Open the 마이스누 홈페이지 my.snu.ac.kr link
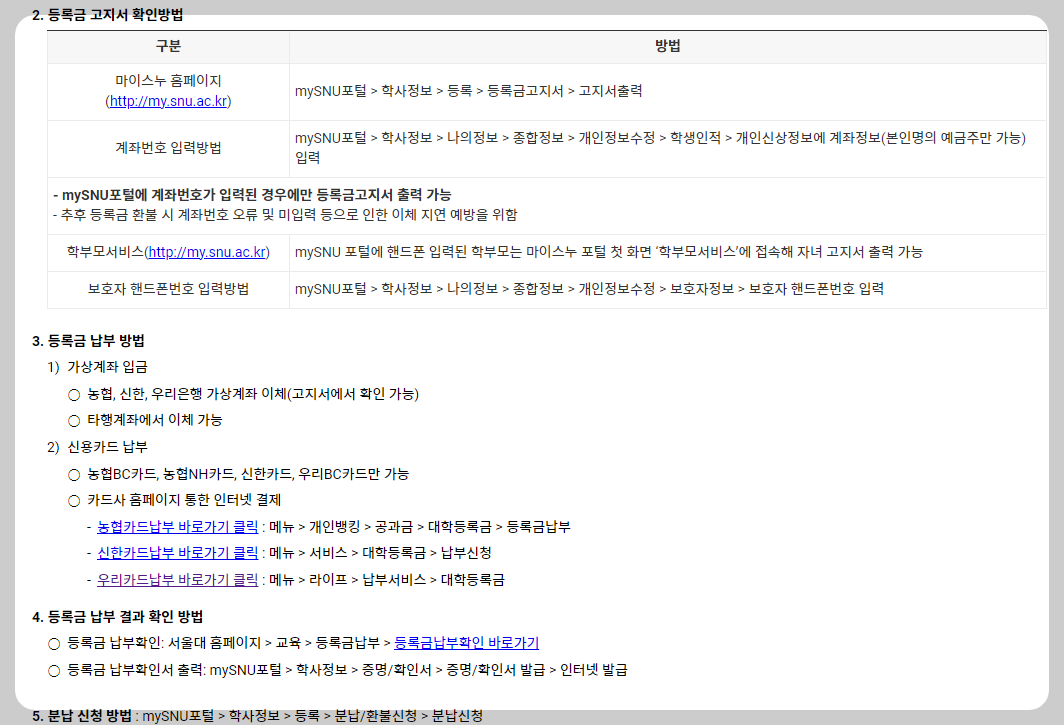Viewport: 1064px width, 725px height. pos(166,100)
